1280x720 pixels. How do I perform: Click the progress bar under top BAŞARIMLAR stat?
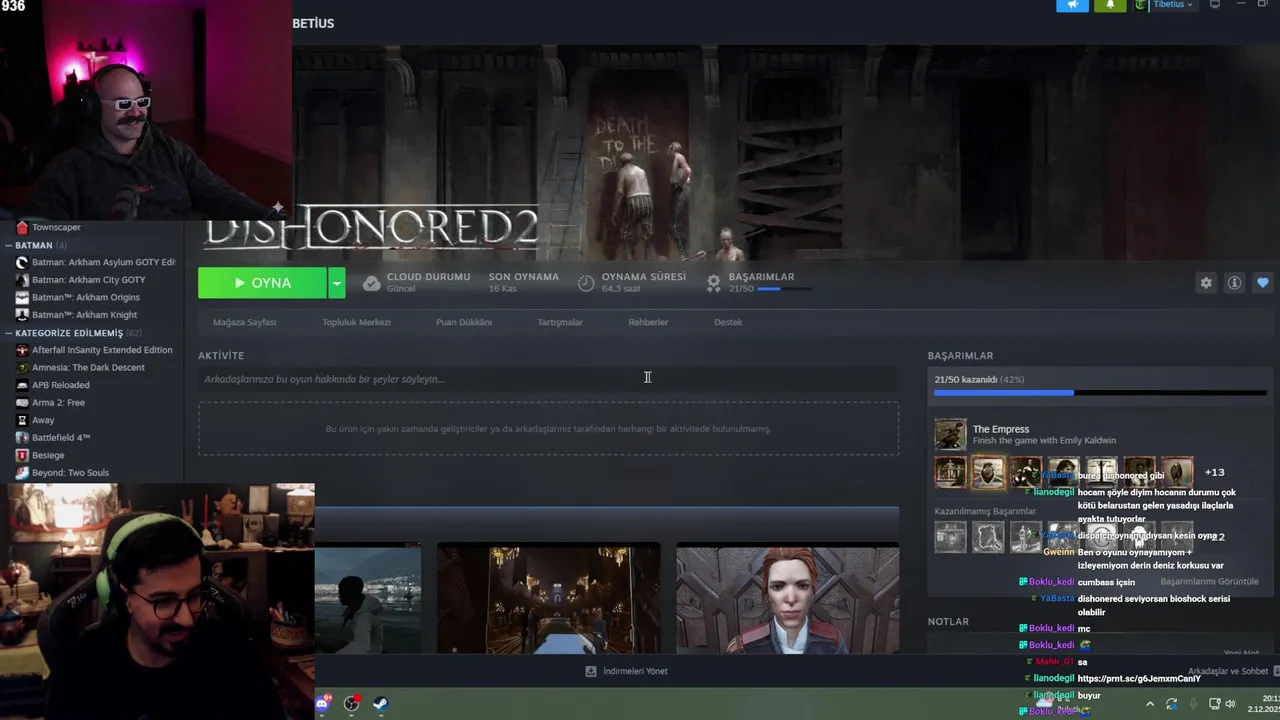pos(784,289)
